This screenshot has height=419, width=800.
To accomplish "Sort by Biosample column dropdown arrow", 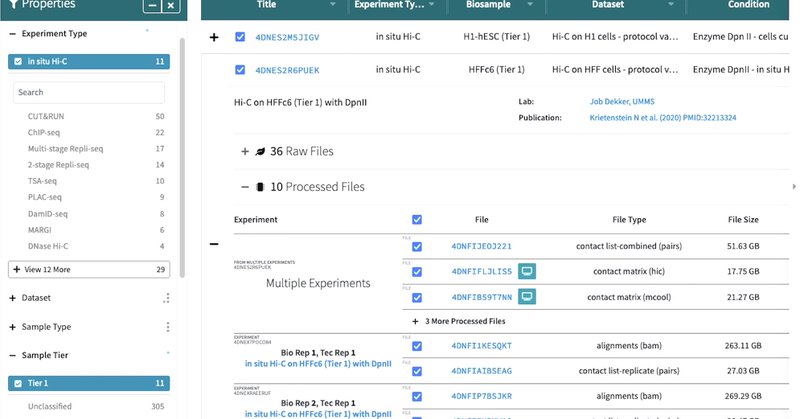I will pyautogui.click(x=530, y=5).
